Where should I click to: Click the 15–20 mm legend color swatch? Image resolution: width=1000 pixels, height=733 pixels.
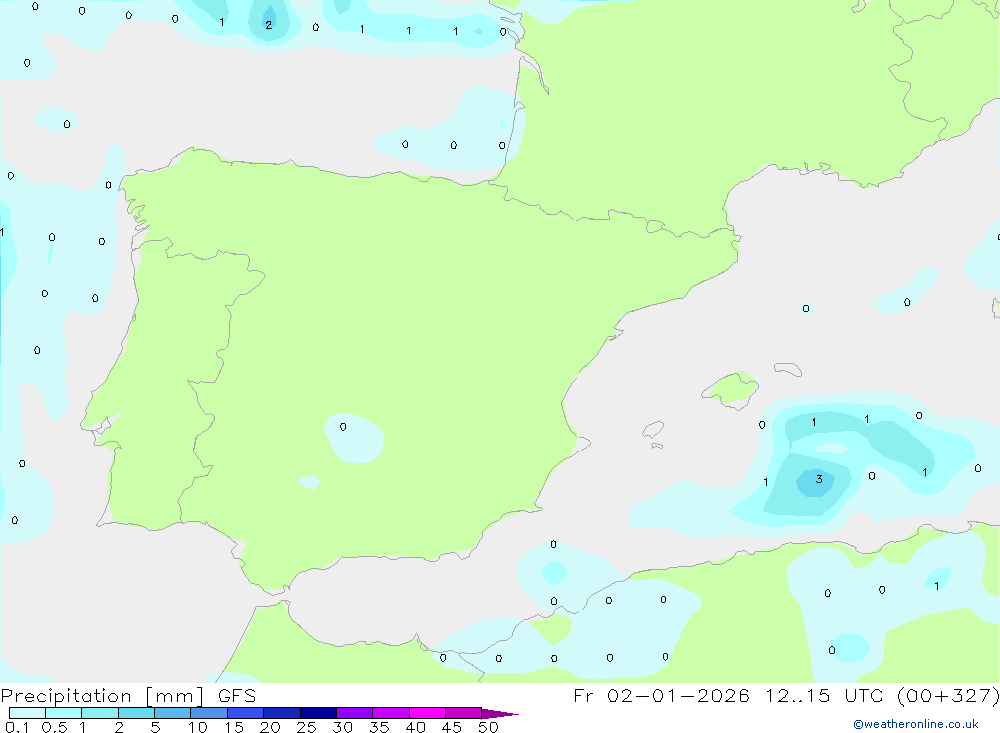point(246,713)
